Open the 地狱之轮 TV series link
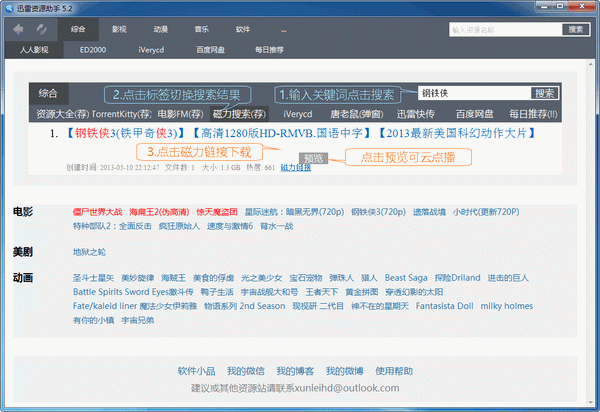This screenshot has width=600, height=412. [x=89, y=252]
